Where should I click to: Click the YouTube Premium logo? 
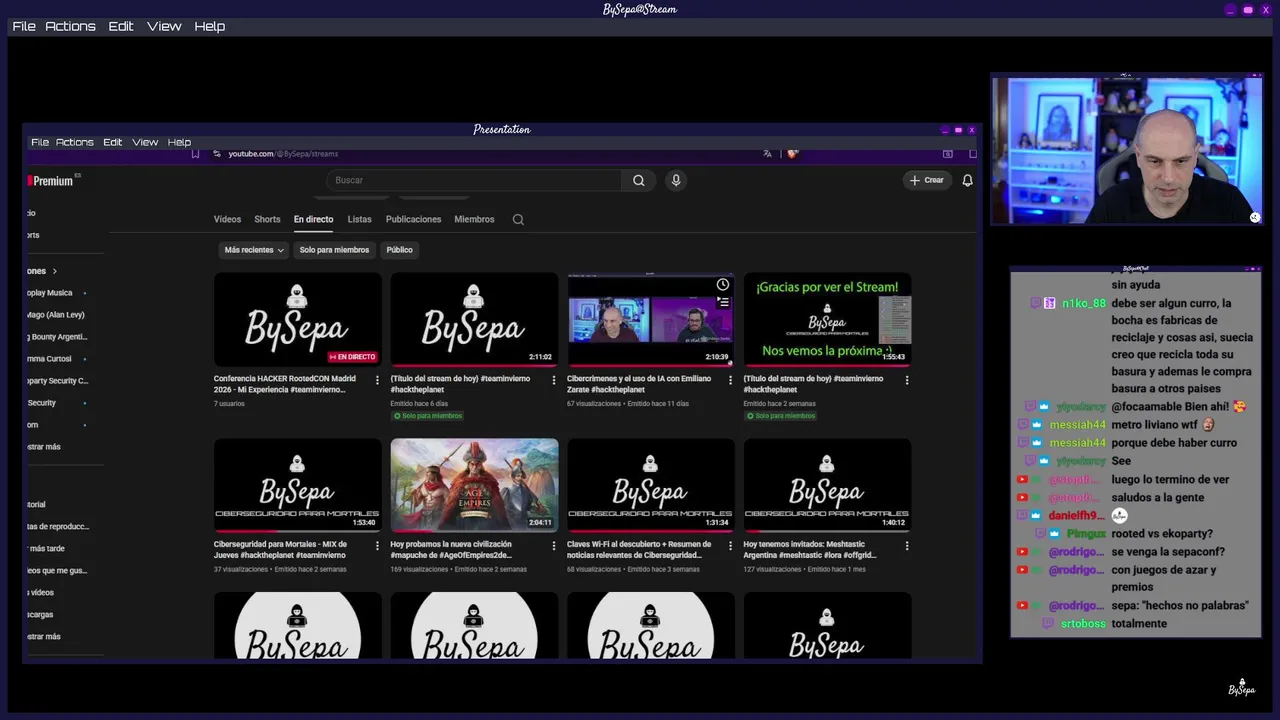click(52, 181)
